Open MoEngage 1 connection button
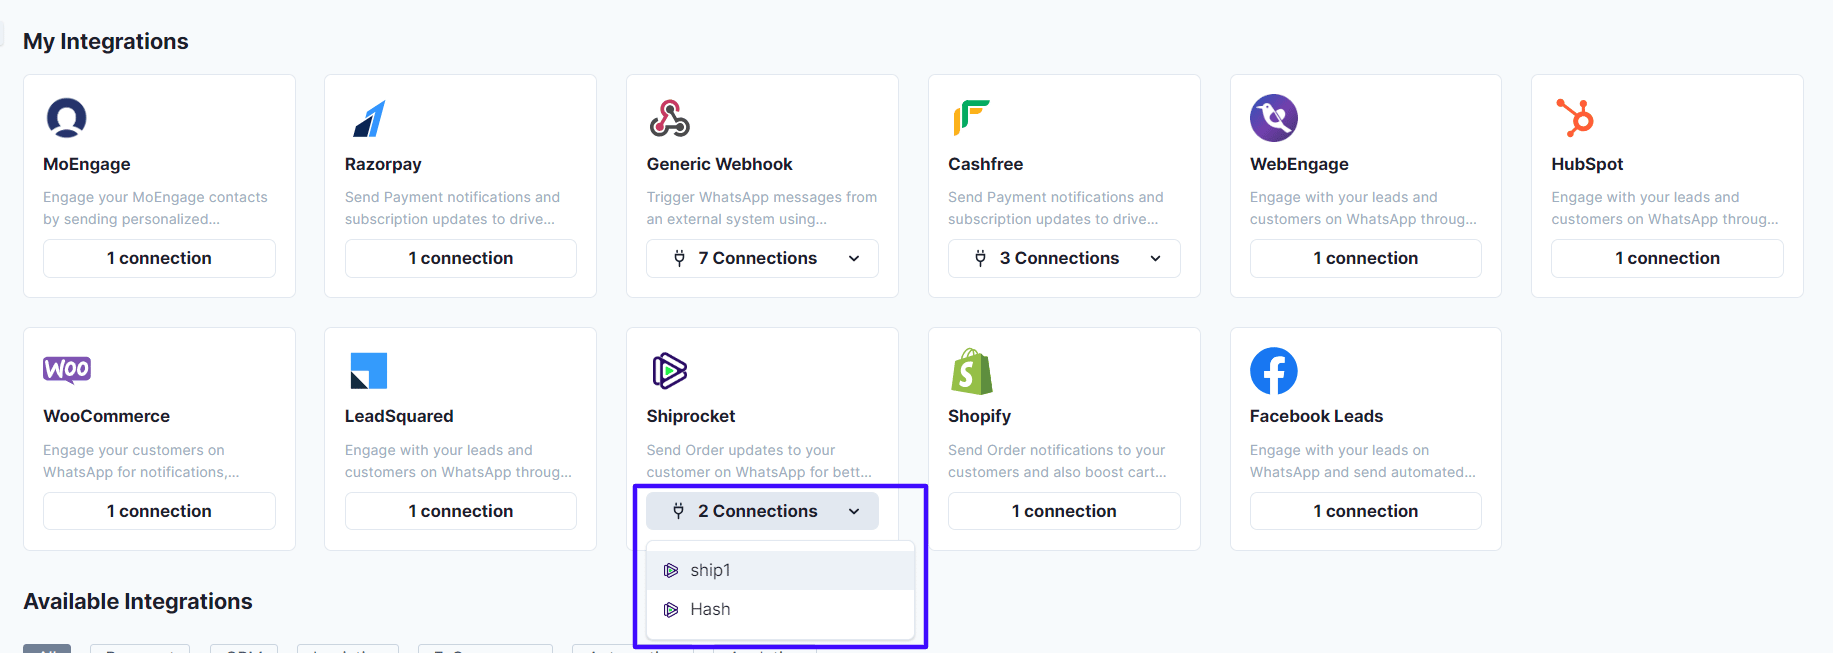Screen dimensions: 1838x653 pyautogui.click(x=159, y=258)
